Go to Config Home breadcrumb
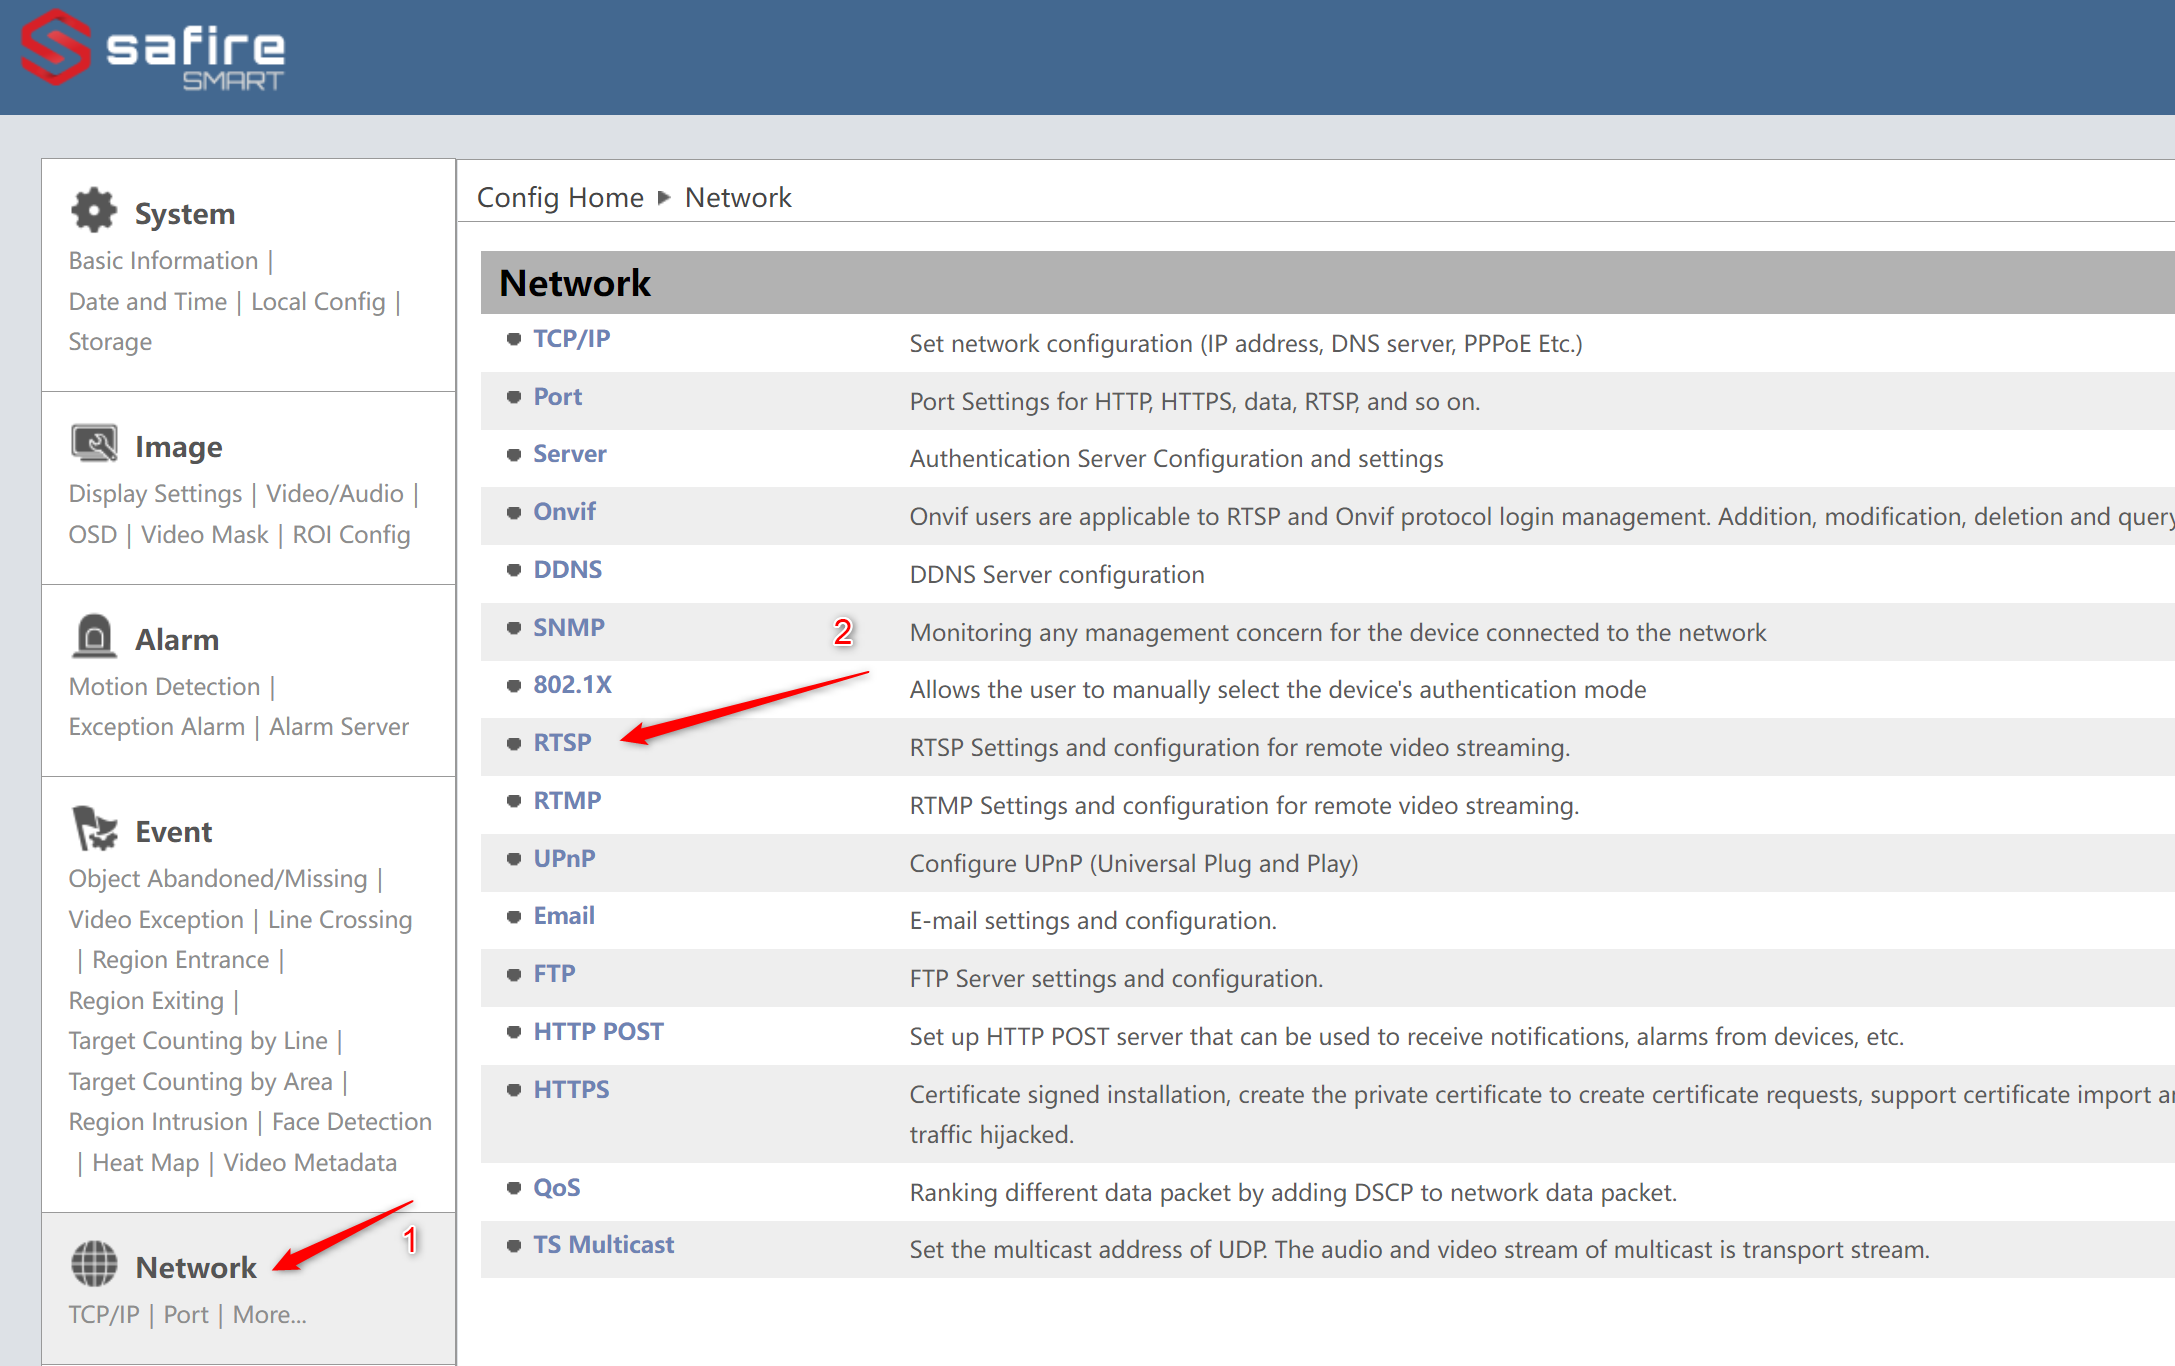The width and height of the screenshot is (2175, 1366). click(560, 197)
